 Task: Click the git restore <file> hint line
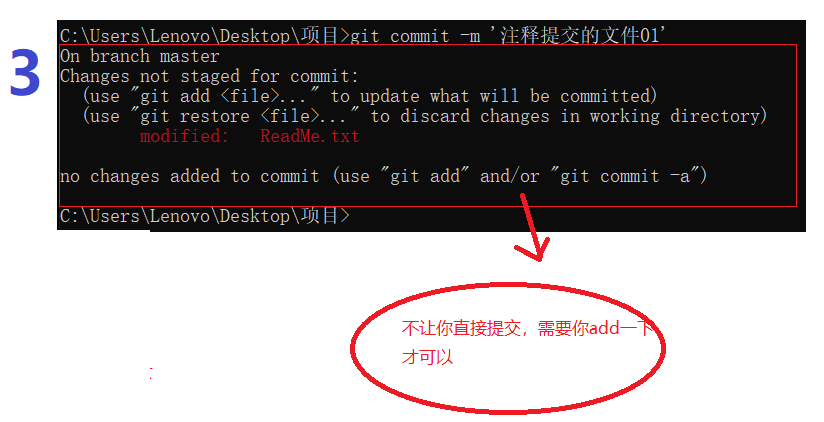pos(425,116)
